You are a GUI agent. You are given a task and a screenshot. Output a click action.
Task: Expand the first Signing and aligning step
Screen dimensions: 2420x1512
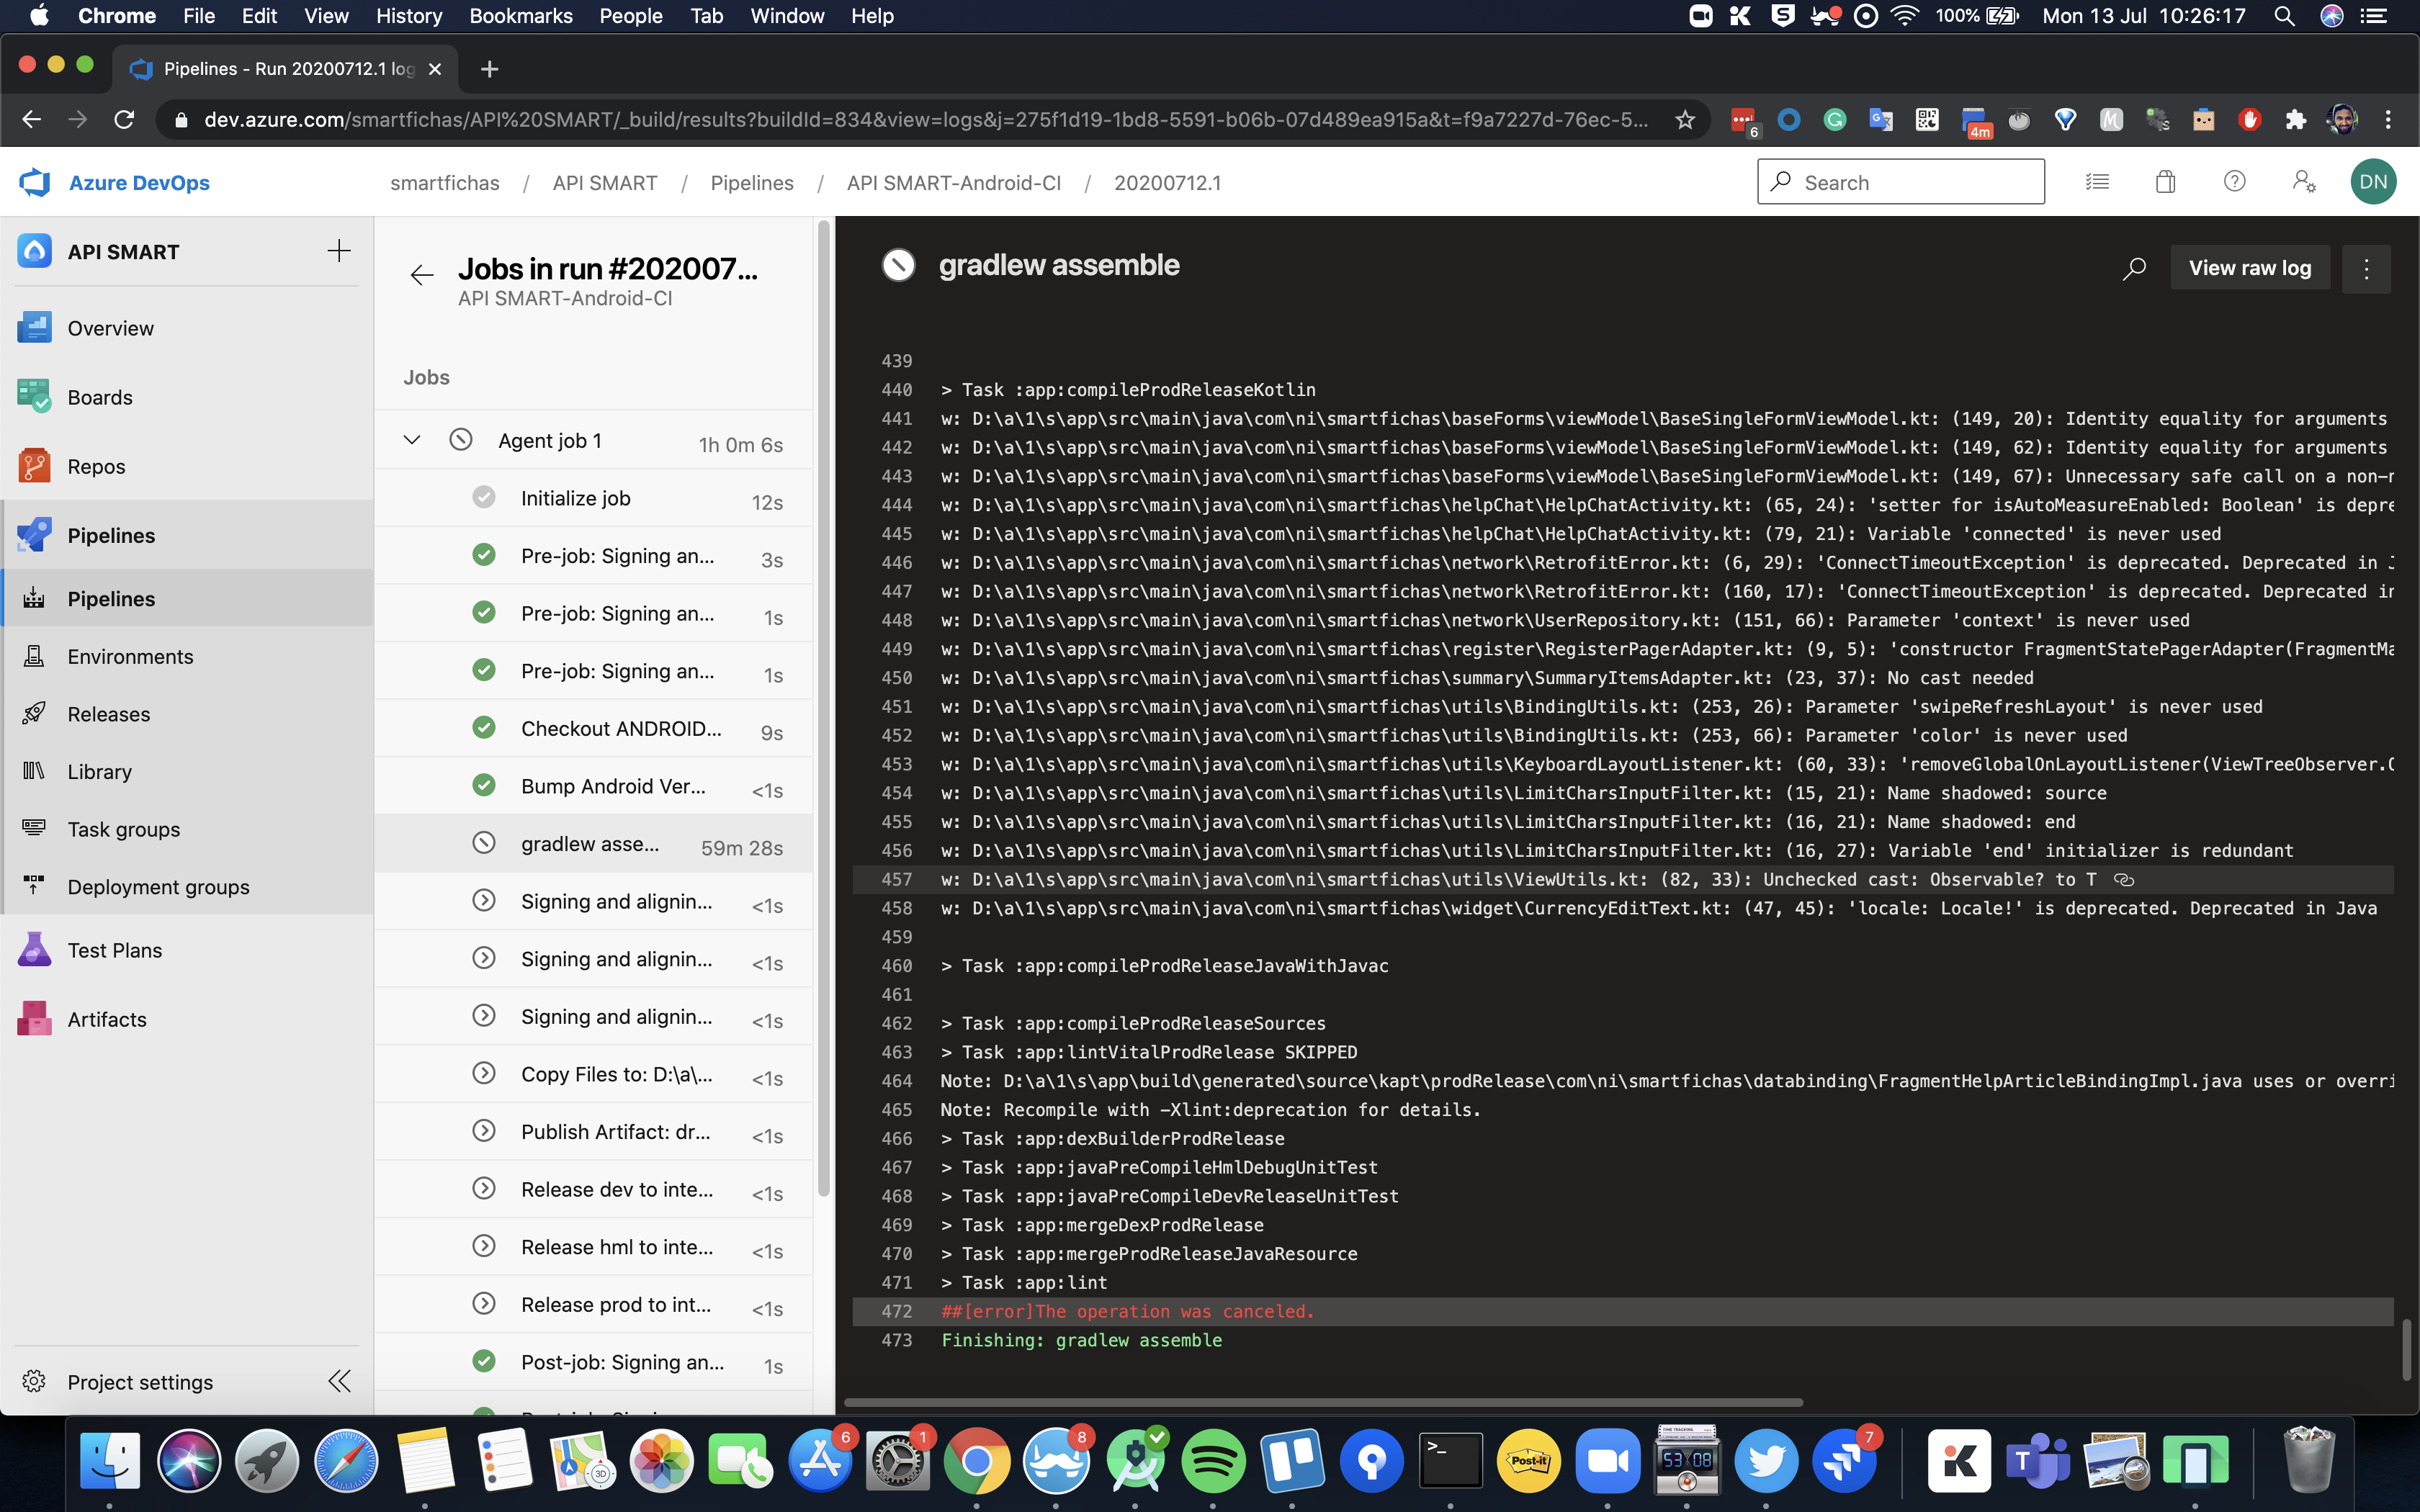pyautogui.click(x=485, y=900)
